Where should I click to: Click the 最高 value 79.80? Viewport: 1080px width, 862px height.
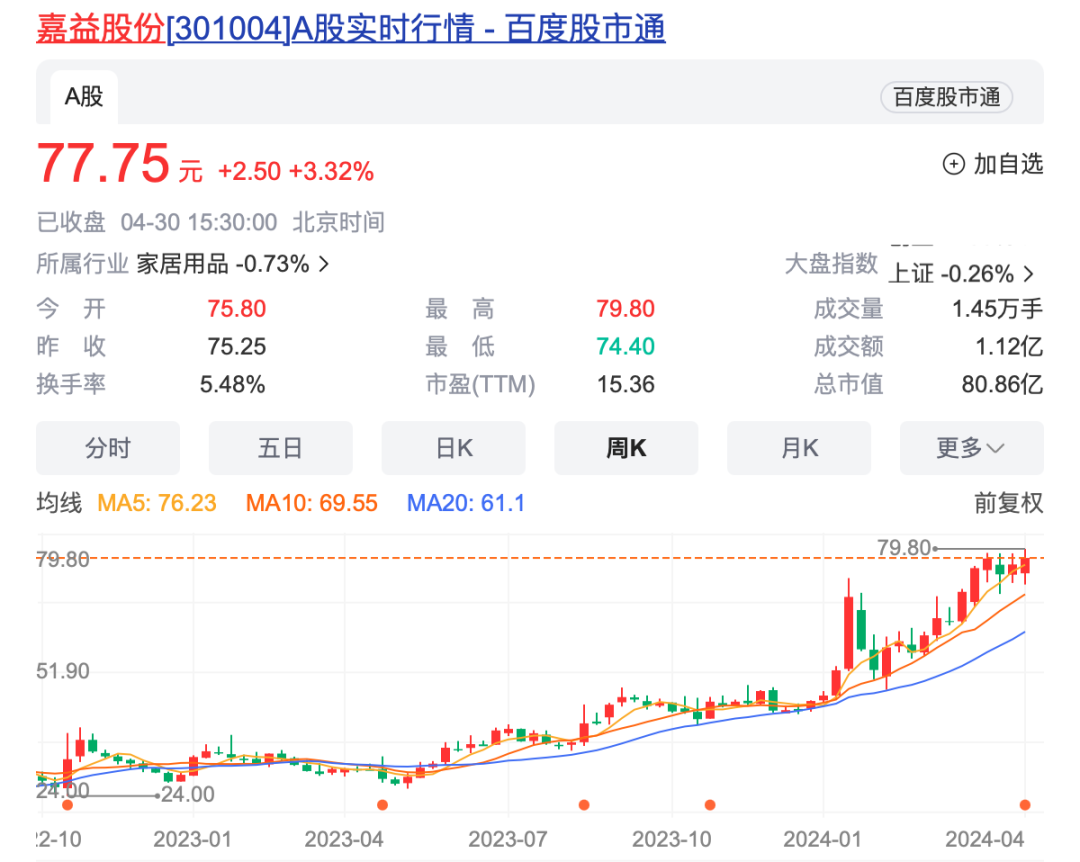pyautogui.click(x=625, y=309)
